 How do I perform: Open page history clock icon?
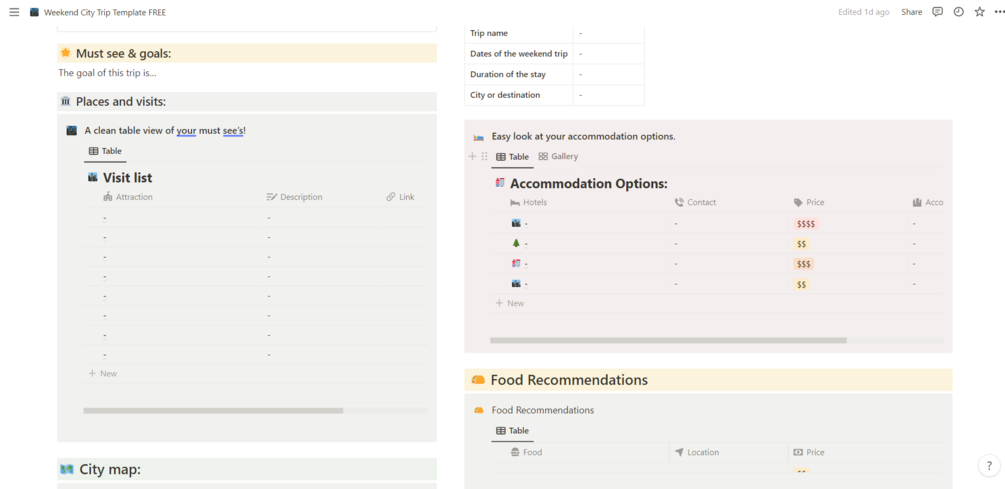click(958, 12)
